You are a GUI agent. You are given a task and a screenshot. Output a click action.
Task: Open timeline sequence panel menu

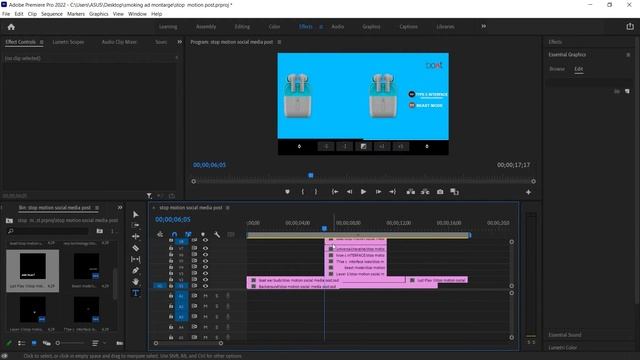point(227,208)
